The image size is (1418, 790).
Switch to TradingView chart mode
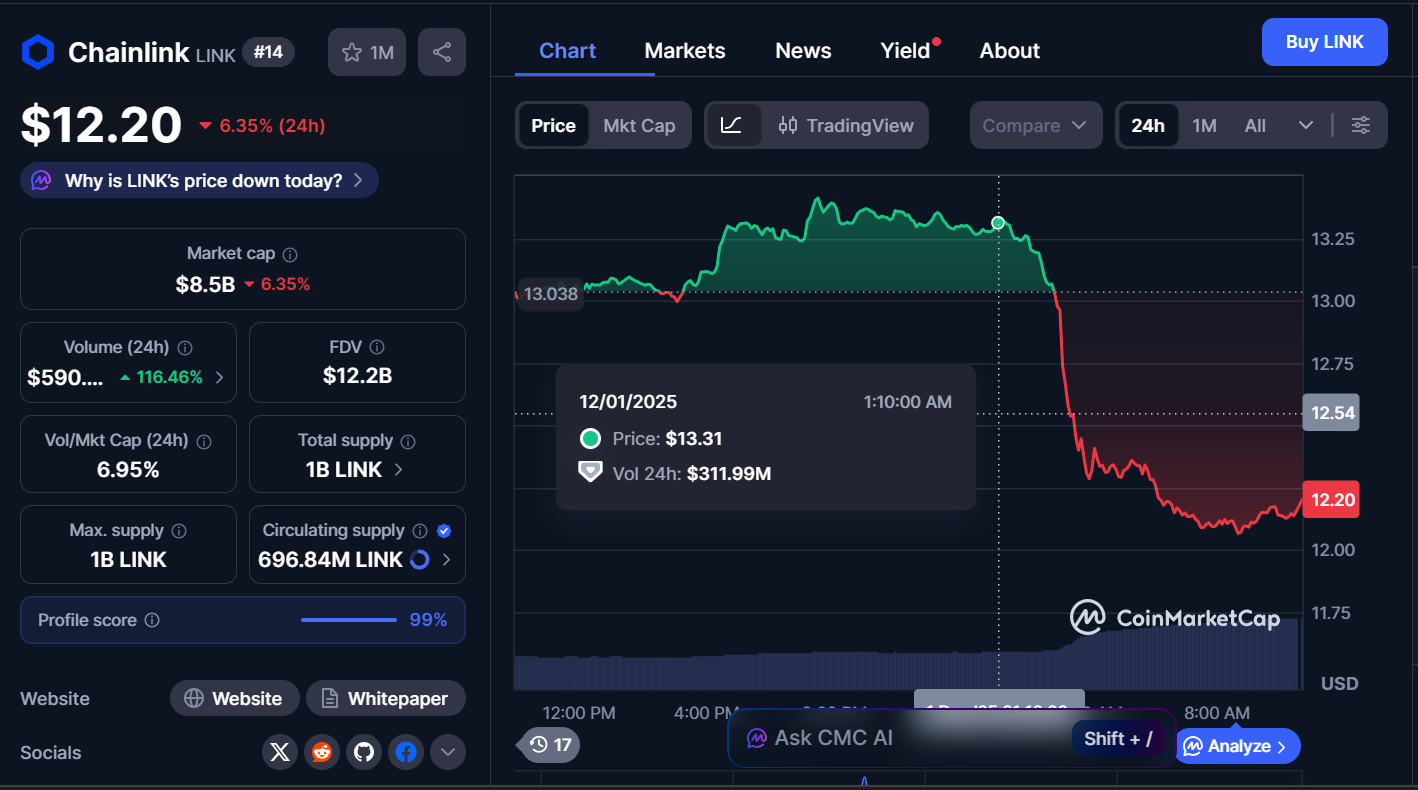point(846,125)
